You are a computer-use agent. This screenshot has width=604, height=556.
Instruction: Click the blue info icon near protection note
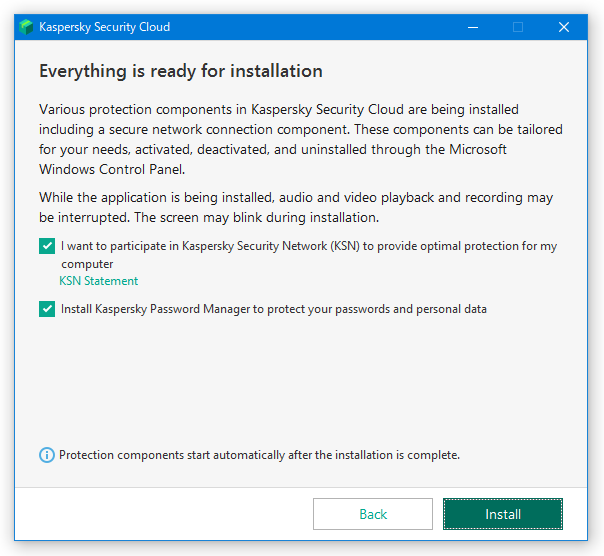47,455
